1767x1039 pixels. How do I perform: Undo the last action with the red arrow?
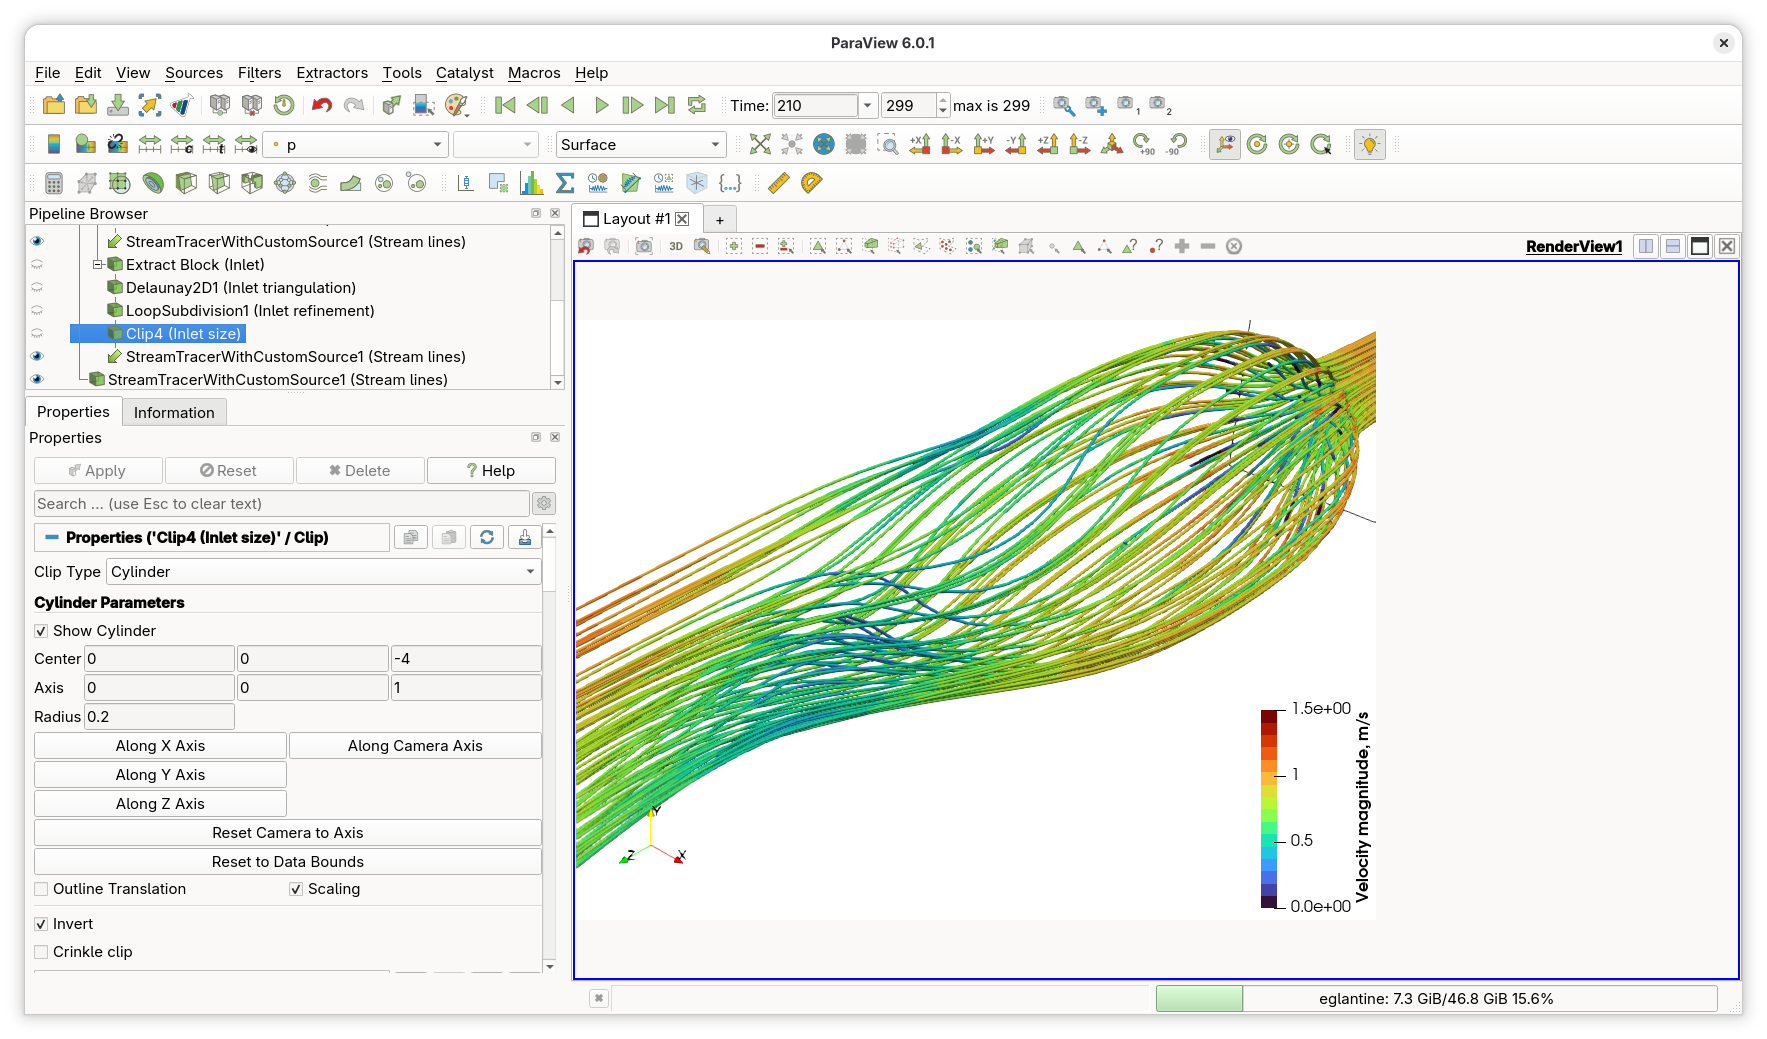(x=322, y=105)
